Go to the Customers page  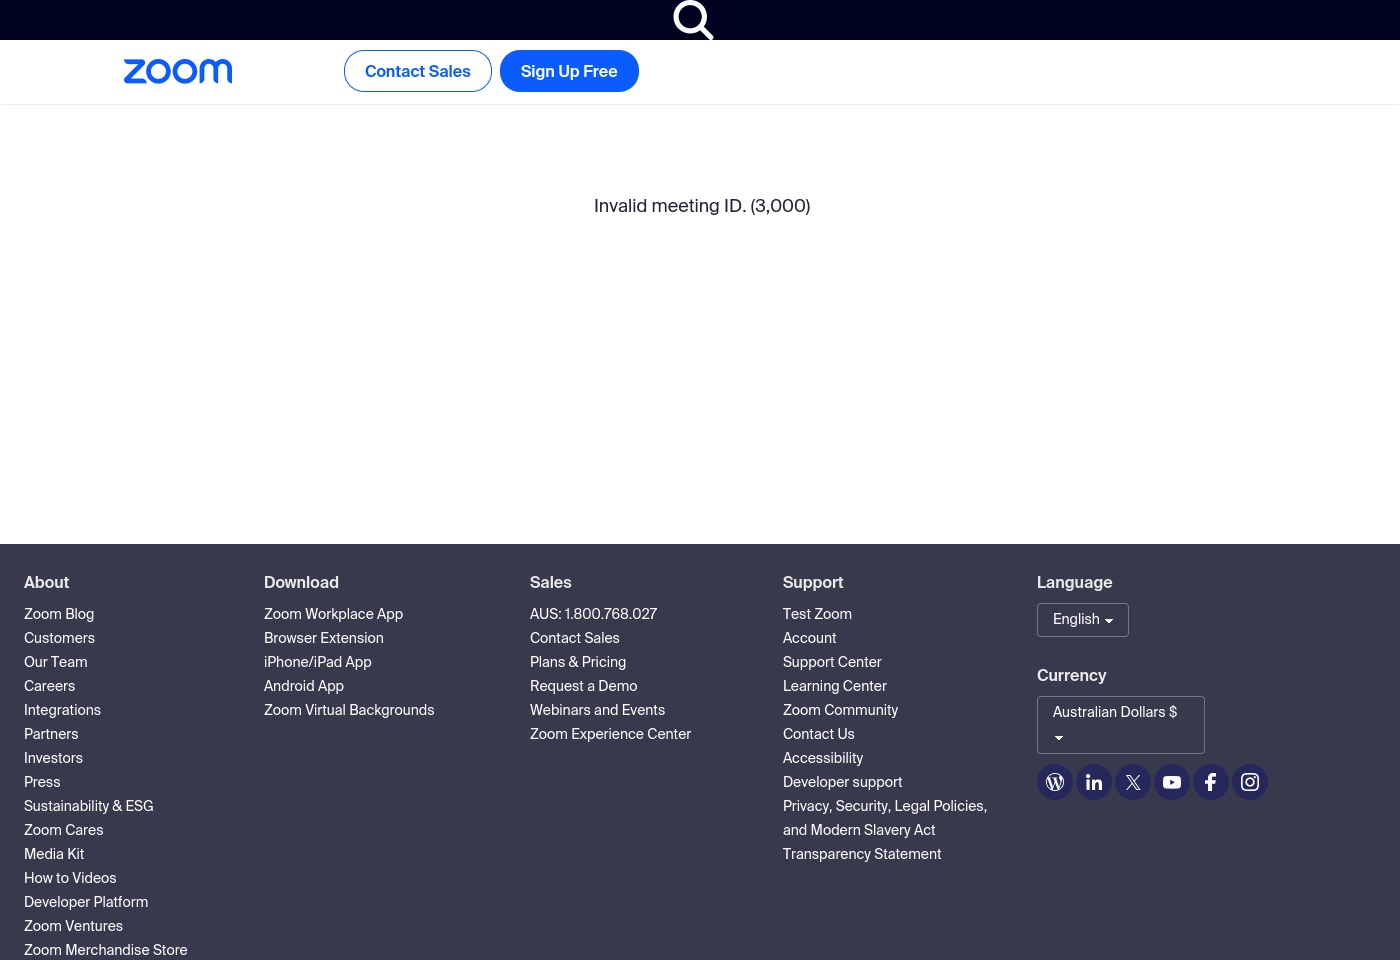59,638
